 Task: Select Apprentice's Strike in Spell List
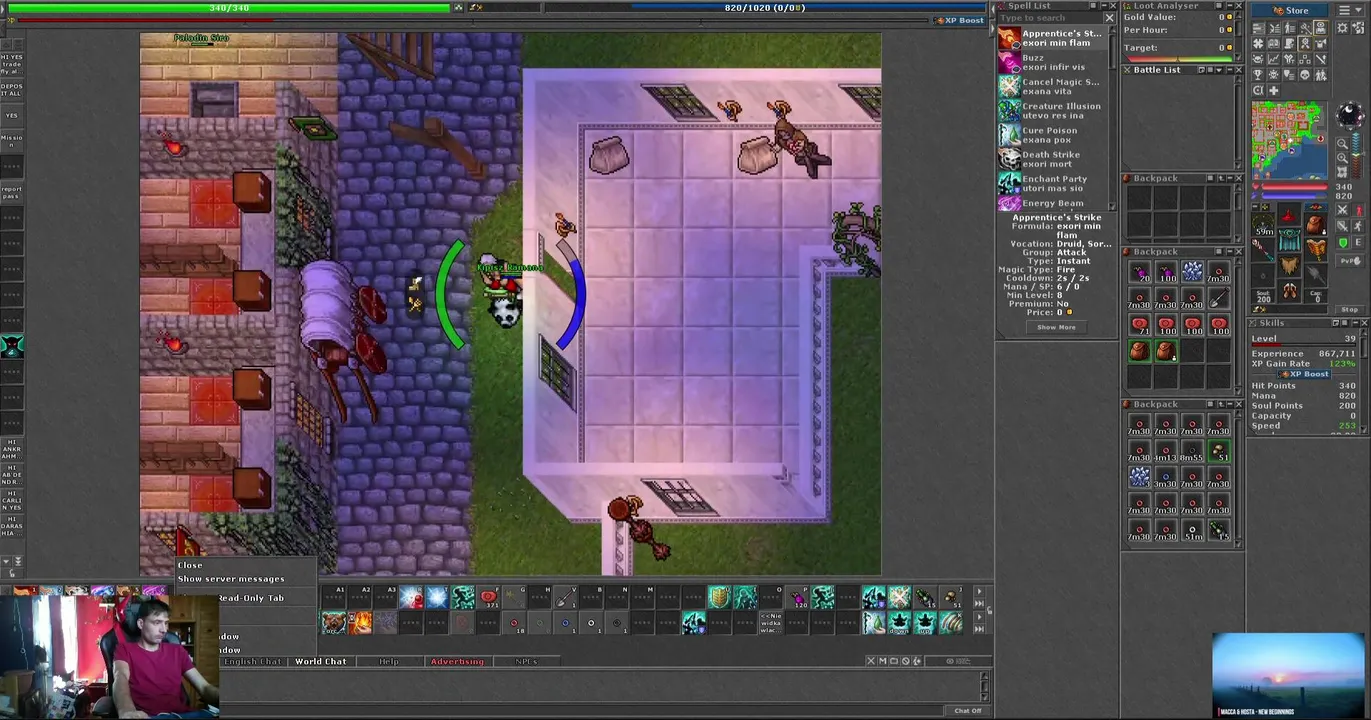click(1054, 38)
